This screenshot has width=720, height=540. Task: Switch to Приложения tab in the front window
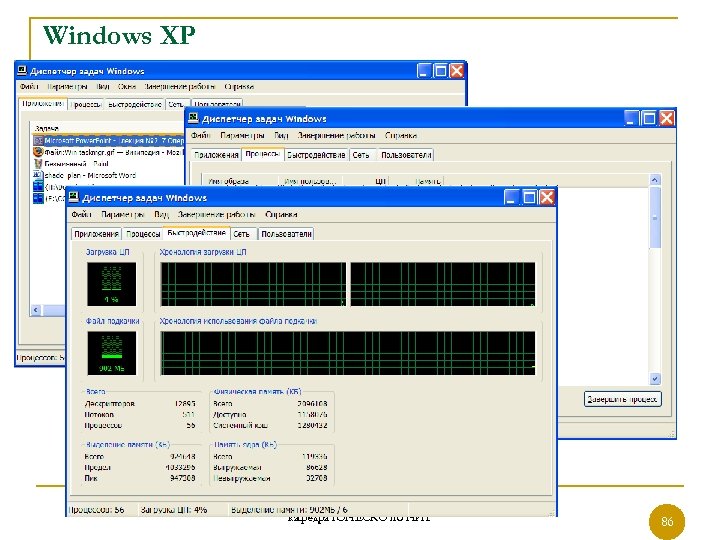point(96,234)
